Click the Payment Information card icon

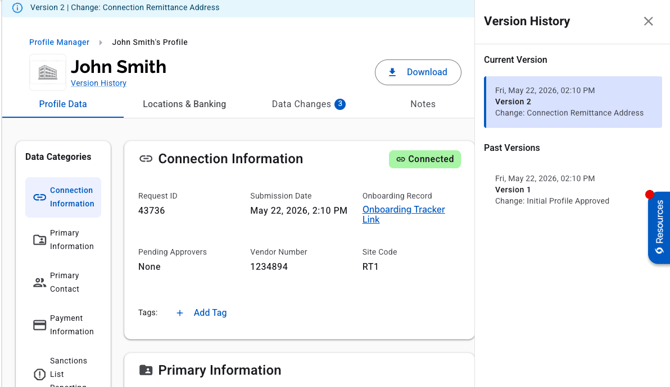tap(39, 325)
